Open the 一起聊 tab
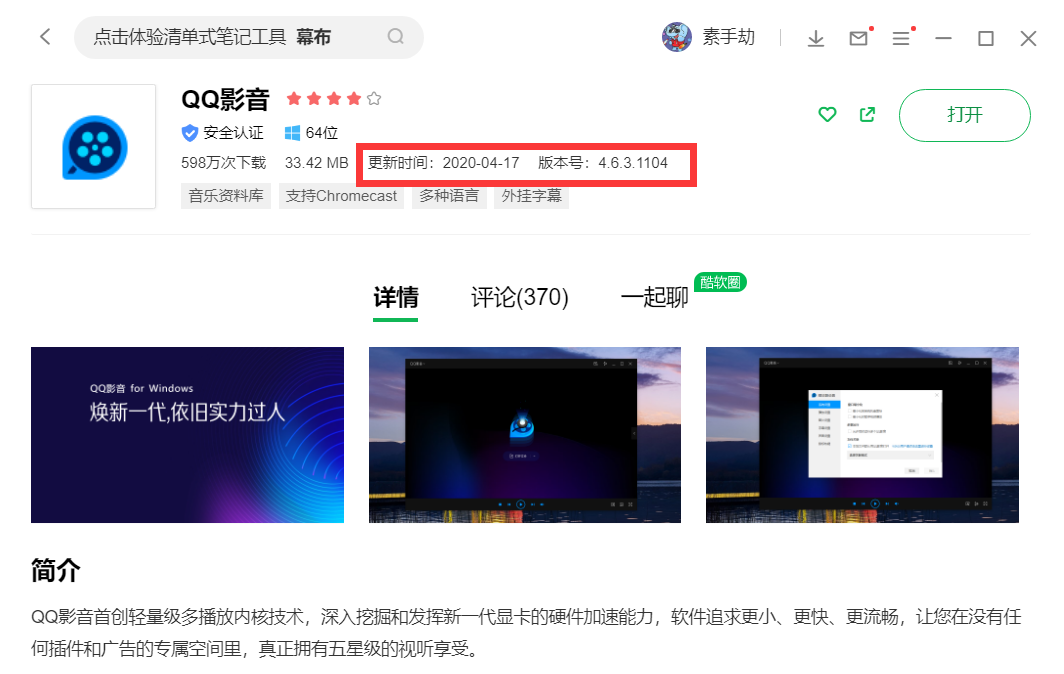Screen dimensions: 1064x674 (654, 297)
